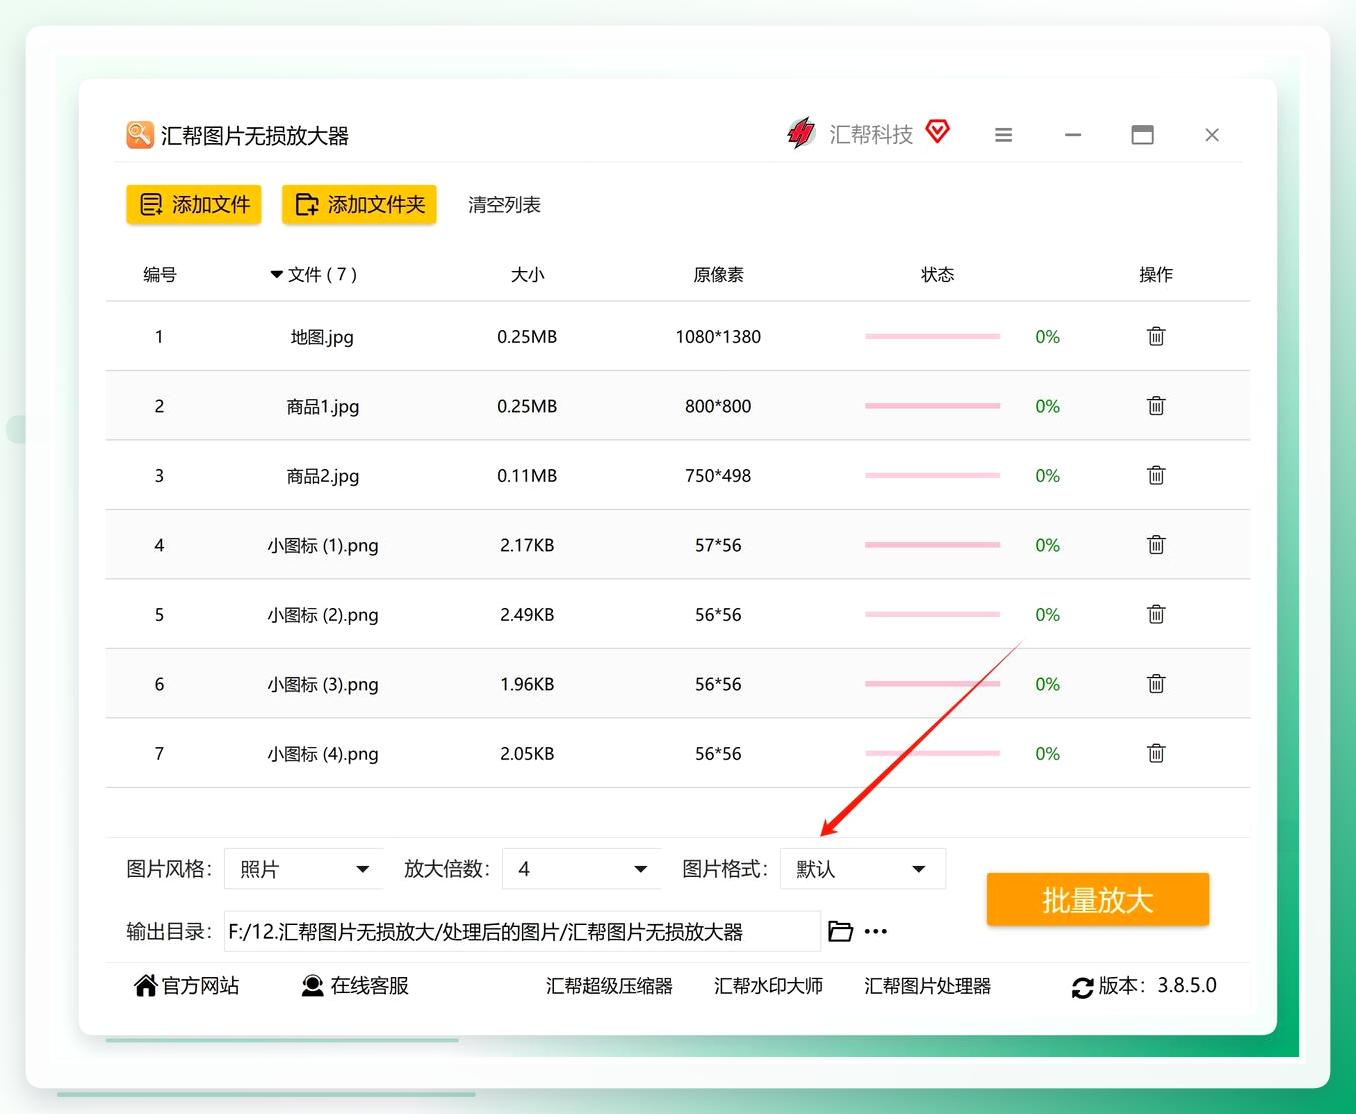
Task: Open 汇帮图片处理器 link
Action: coord(927,986)
